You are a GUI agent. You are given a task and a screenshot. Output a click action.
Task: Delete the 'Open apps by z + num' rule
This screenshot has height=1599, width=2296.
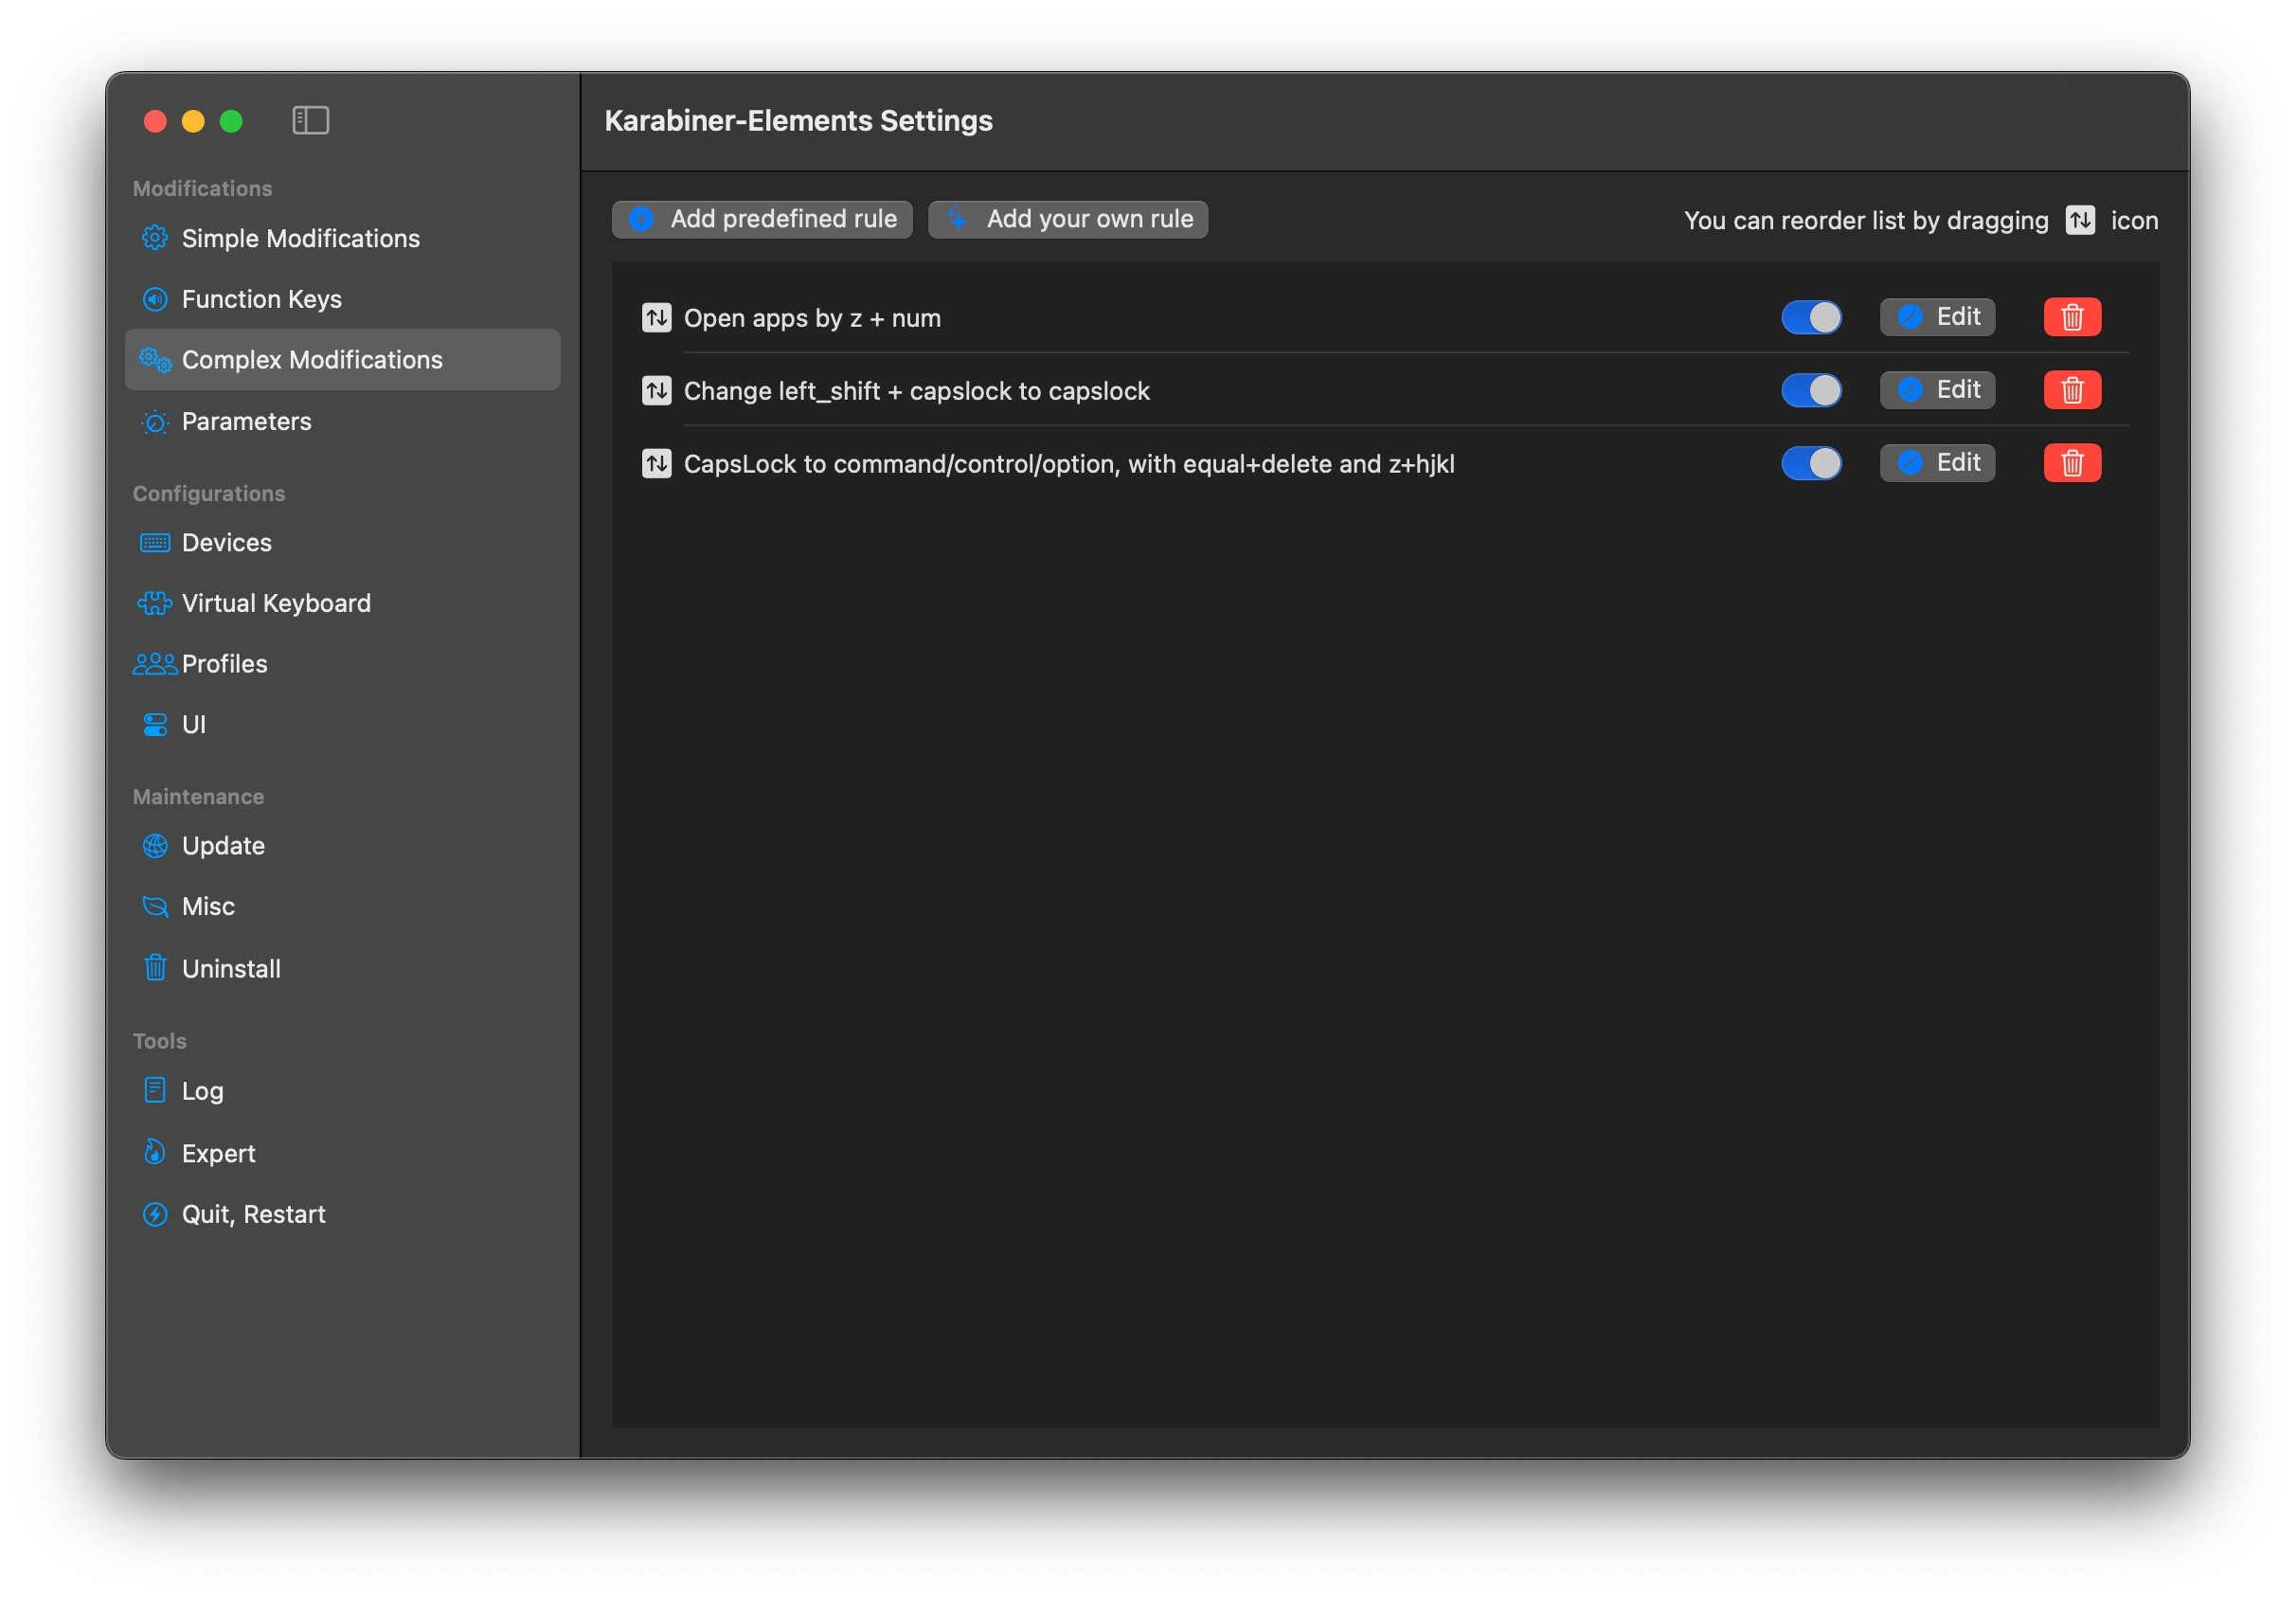[2071, 317]
